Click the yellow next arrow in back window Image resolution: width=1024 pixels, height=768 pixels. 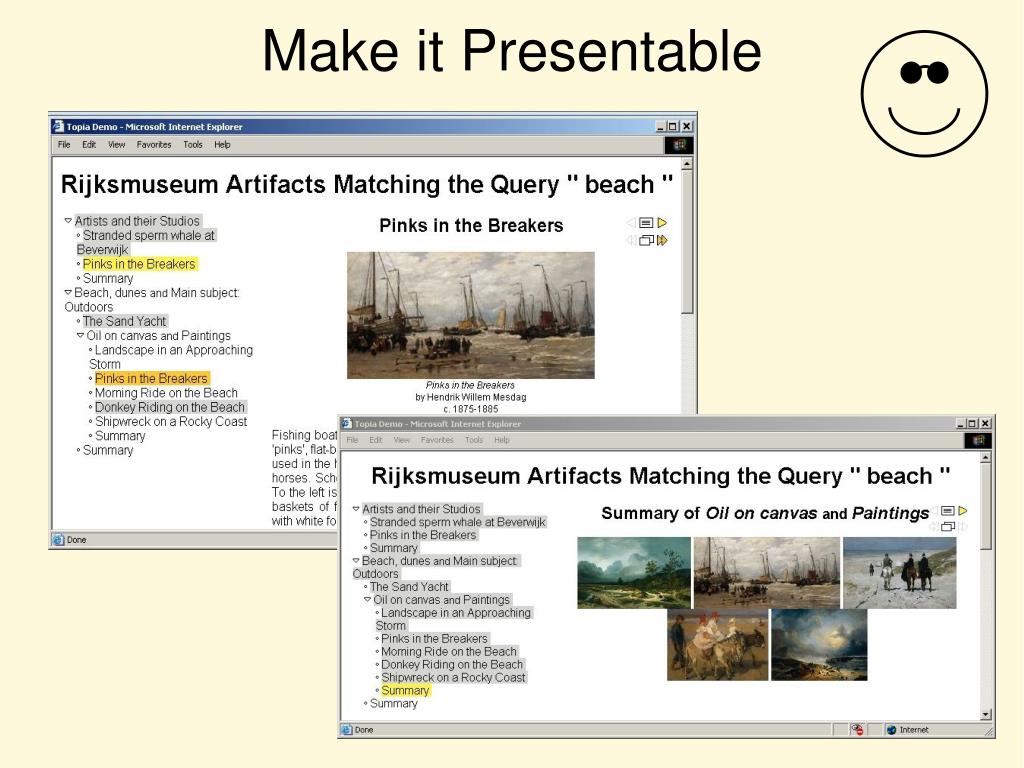662,223
